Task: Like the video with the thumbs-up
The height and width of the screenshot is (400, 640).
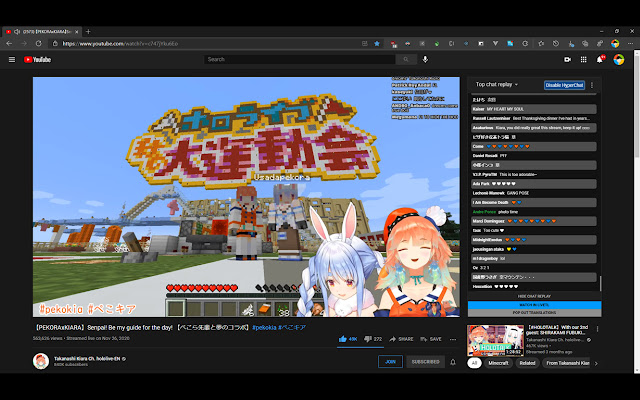Action: click(348, 339)
